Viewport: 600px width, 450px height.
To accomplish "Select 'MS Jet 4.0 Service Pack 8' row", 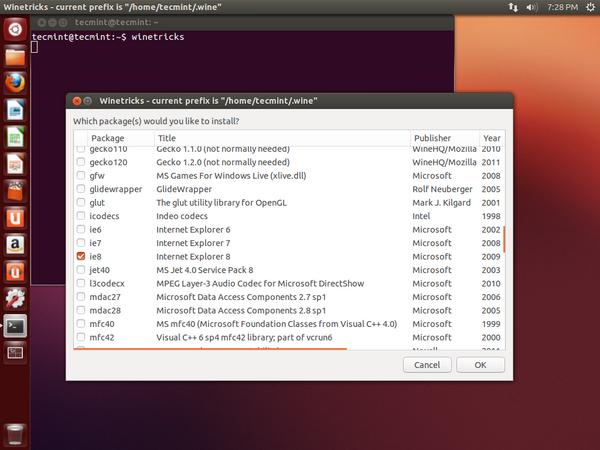I will [x=289, y=270].
